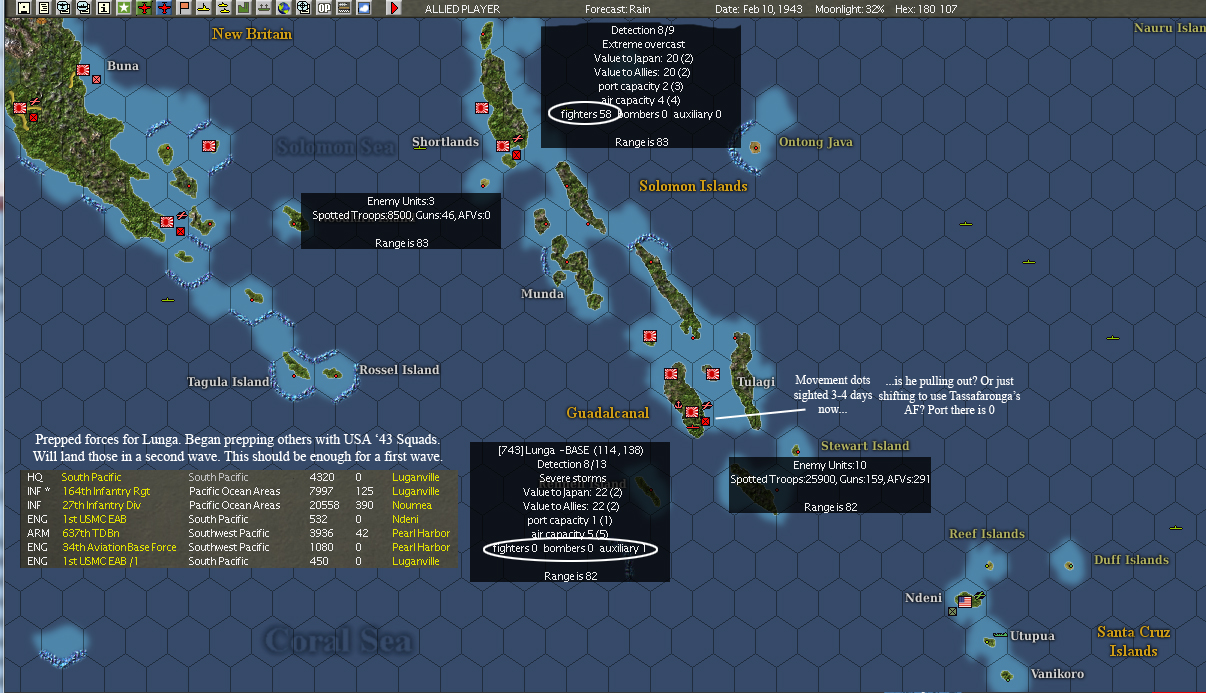Viewport: 1206px width, 693px height.
Task: Select the US base flag at Ndeni
Action: [x=965, y=601]
